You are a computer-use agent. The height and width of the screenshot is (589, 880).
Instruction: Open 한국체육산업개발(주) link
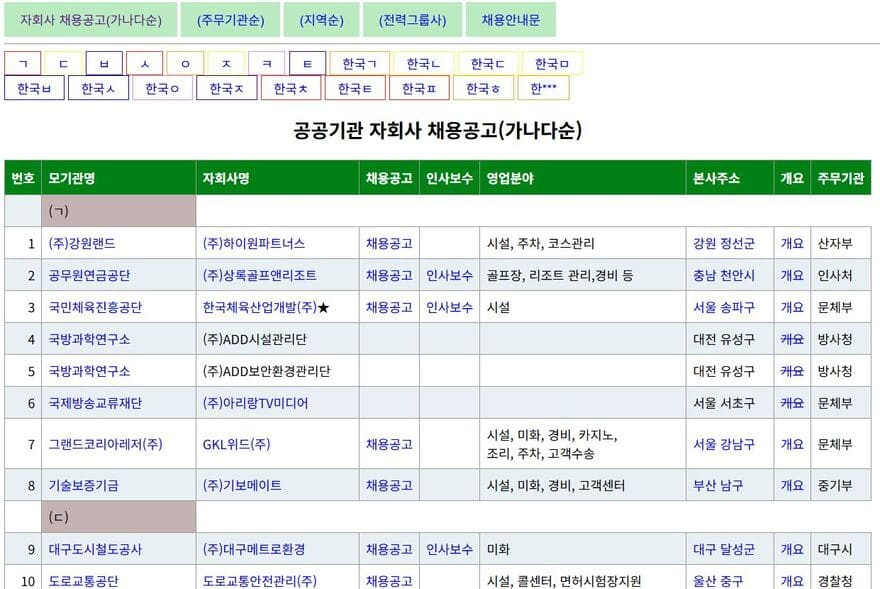[260, 307]
